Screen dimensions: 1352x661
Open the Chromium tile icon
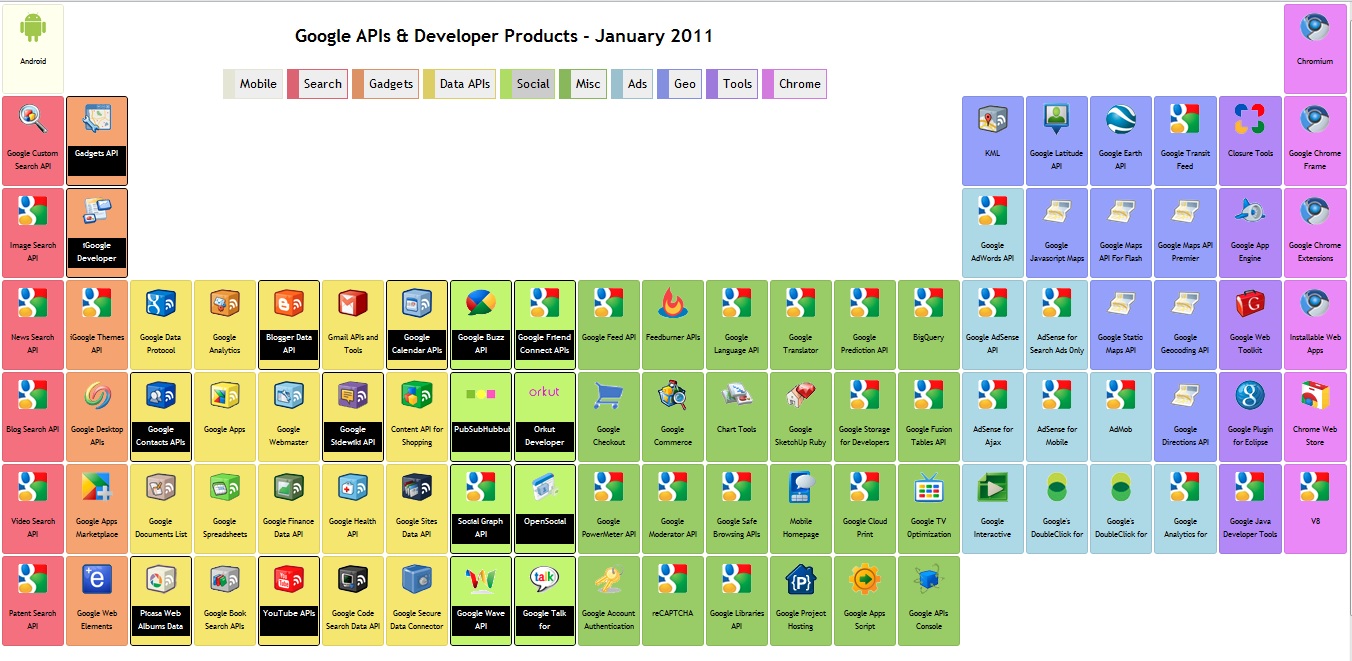[1314, 28]
